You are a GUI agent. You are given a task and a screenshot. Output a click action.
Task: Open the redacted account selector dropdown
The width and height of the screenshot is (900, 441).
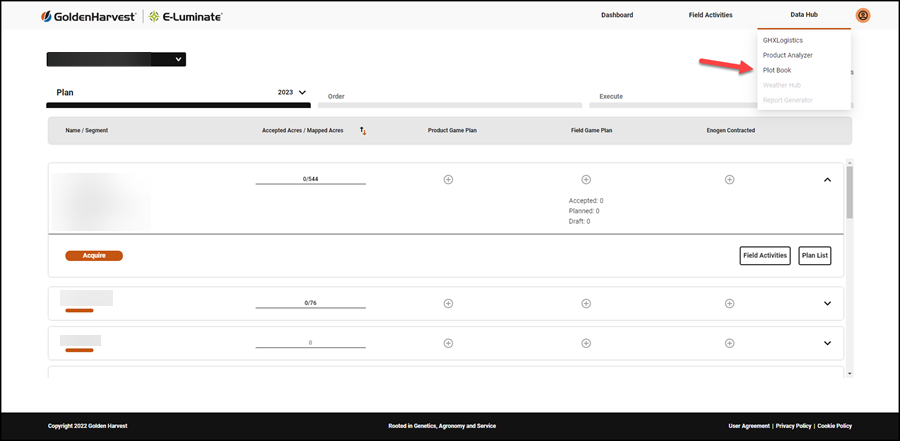coord(116,59)
